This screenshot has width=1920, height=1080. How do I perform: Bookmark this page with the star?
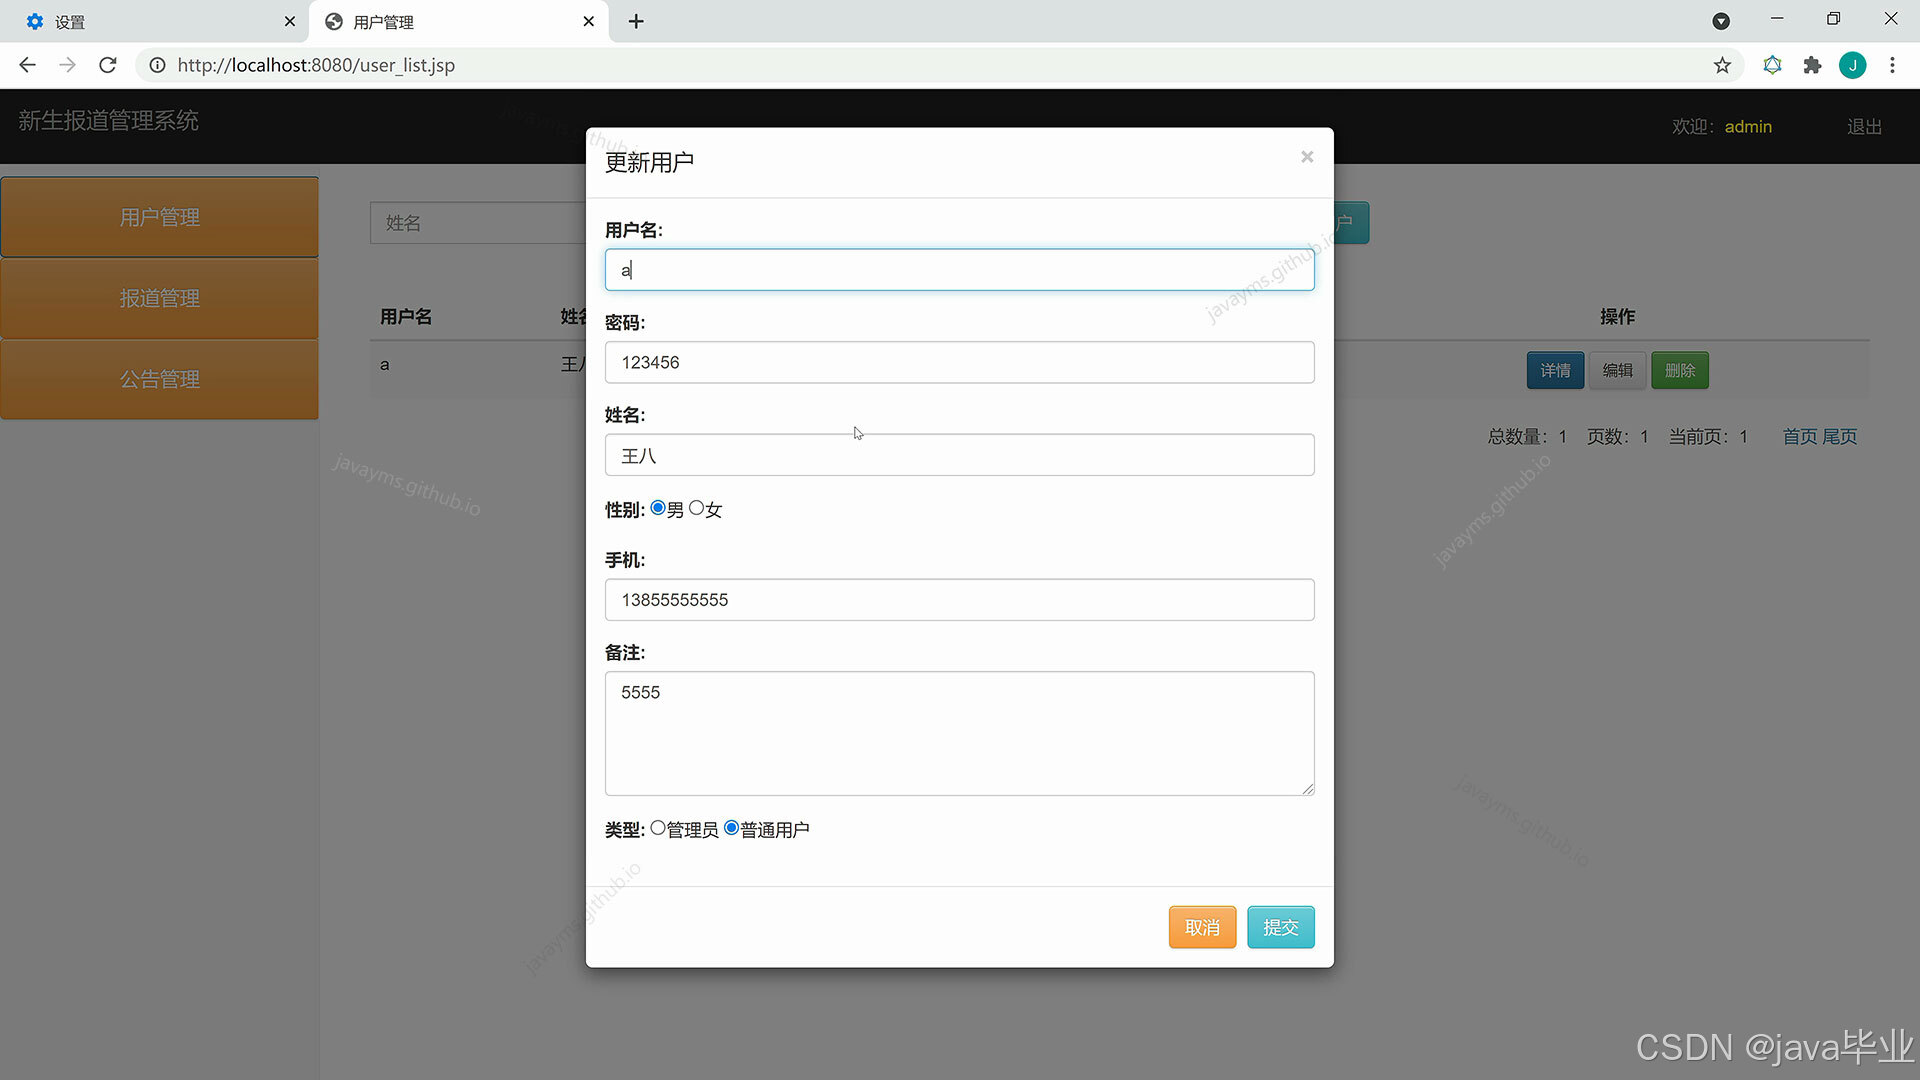pos(1722,65)
